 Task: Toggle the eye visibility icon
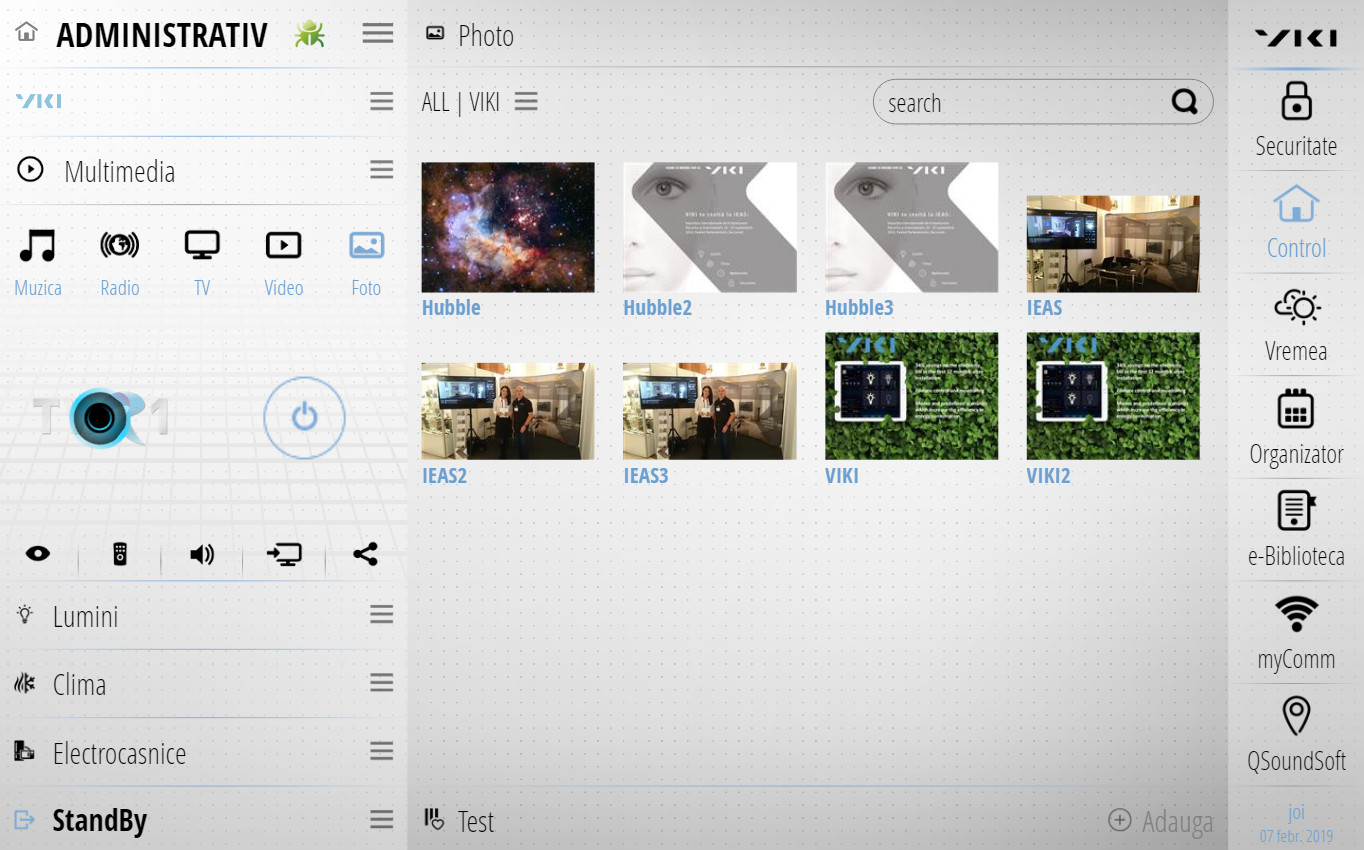click(x=38, y=554)
